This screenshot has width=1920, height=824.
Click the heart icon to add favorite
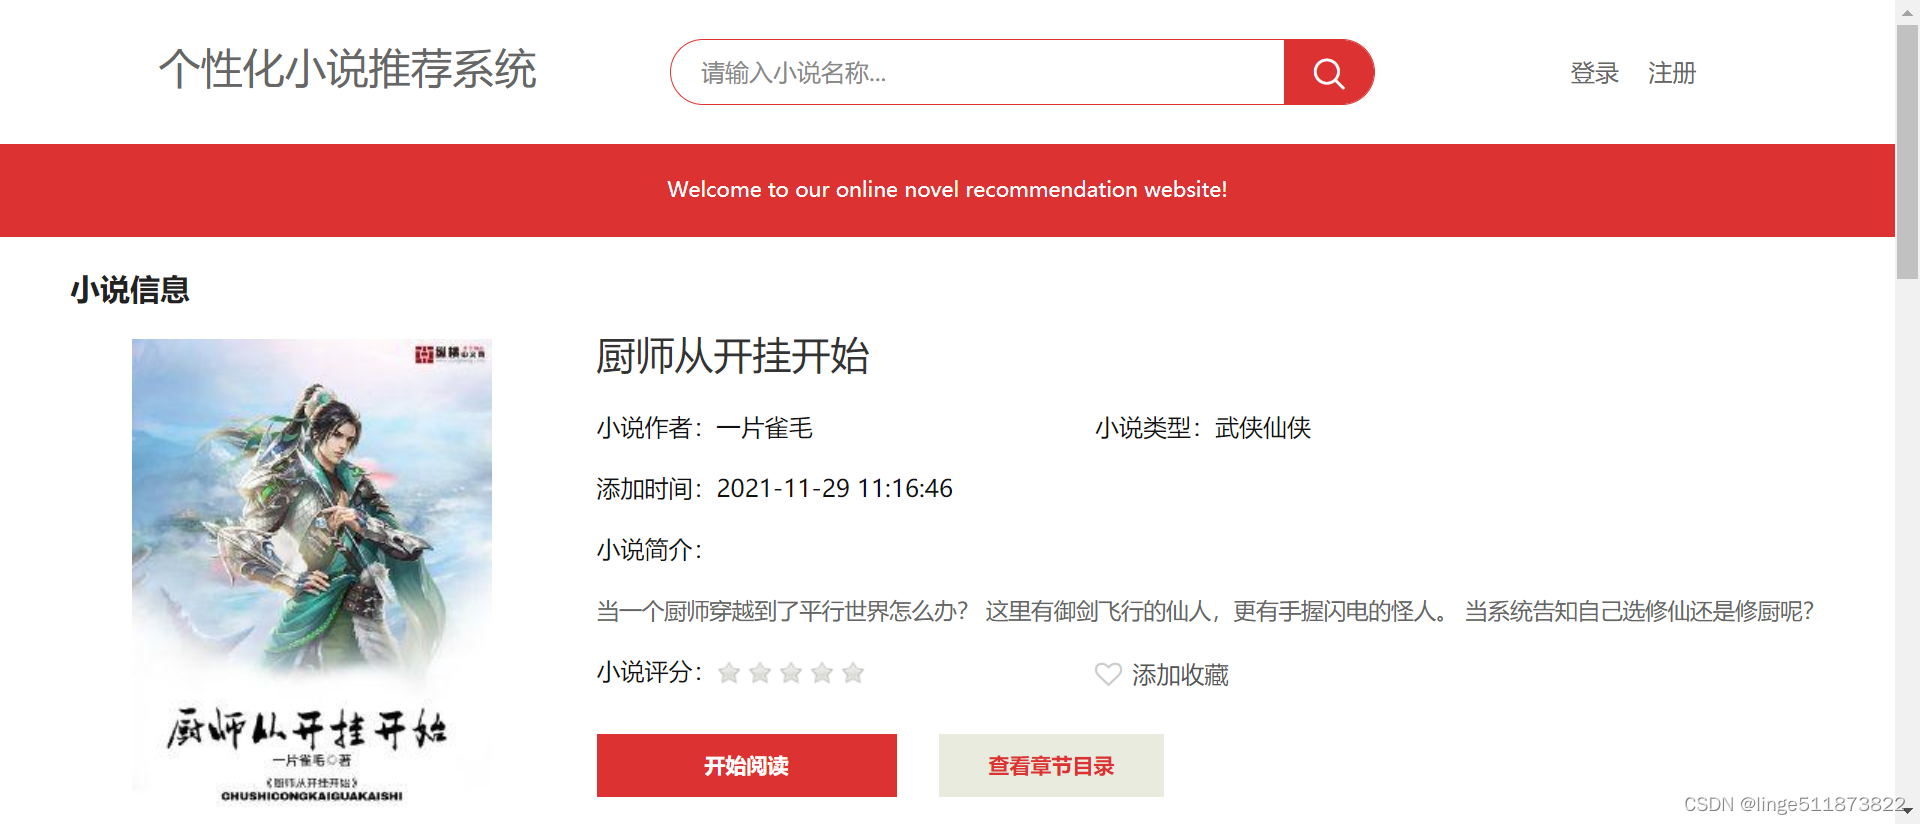(x=1108, y=674)
